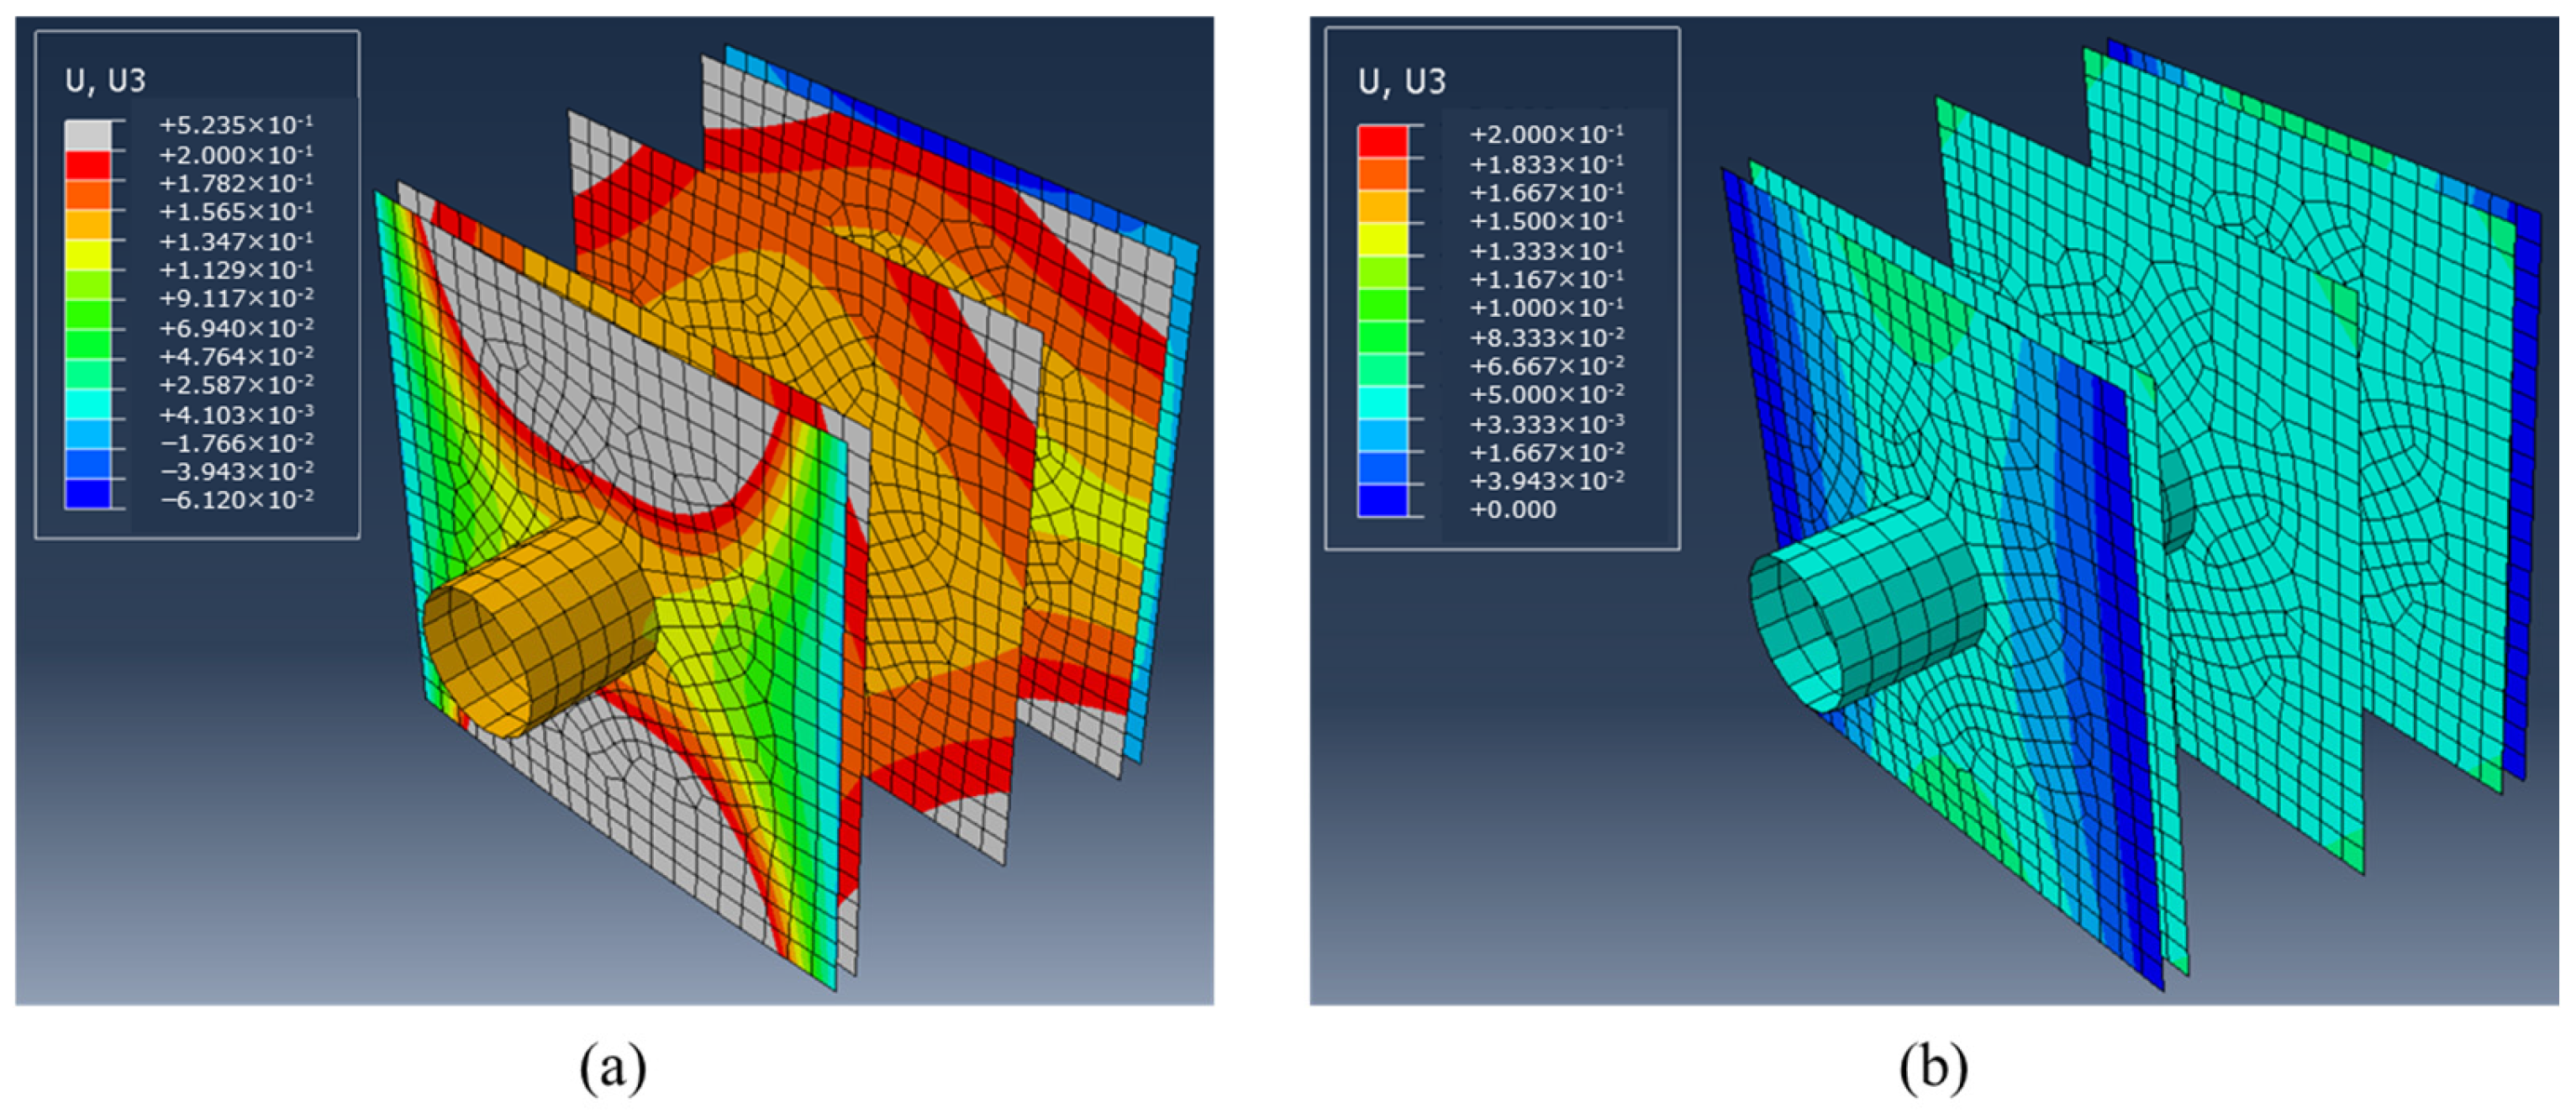Select the 'U, U3' legend title in panel (a)

(x=105, y=80)
